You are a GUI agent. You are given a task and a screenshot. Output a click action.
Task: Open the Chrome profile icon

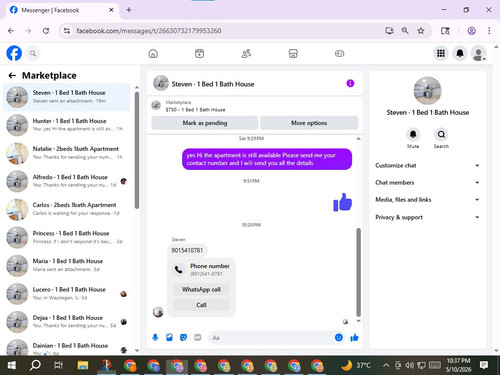pyautogui.click(x=471, y=31)
